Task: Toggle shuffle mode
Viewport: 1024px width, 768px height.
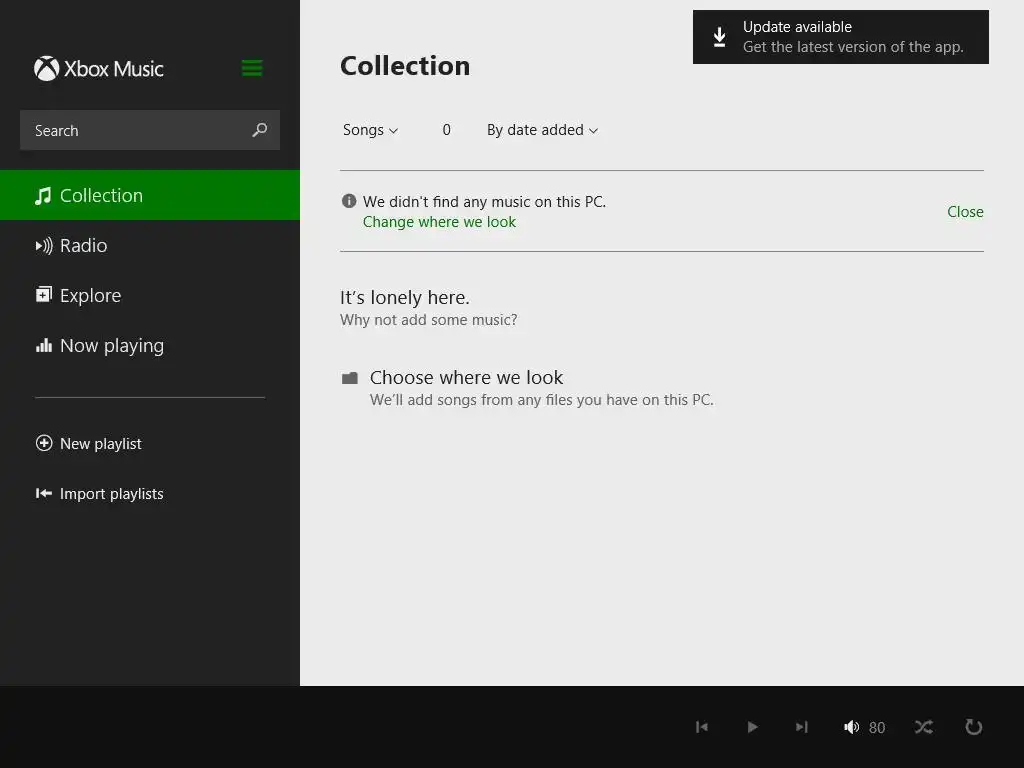Action: 923,727
